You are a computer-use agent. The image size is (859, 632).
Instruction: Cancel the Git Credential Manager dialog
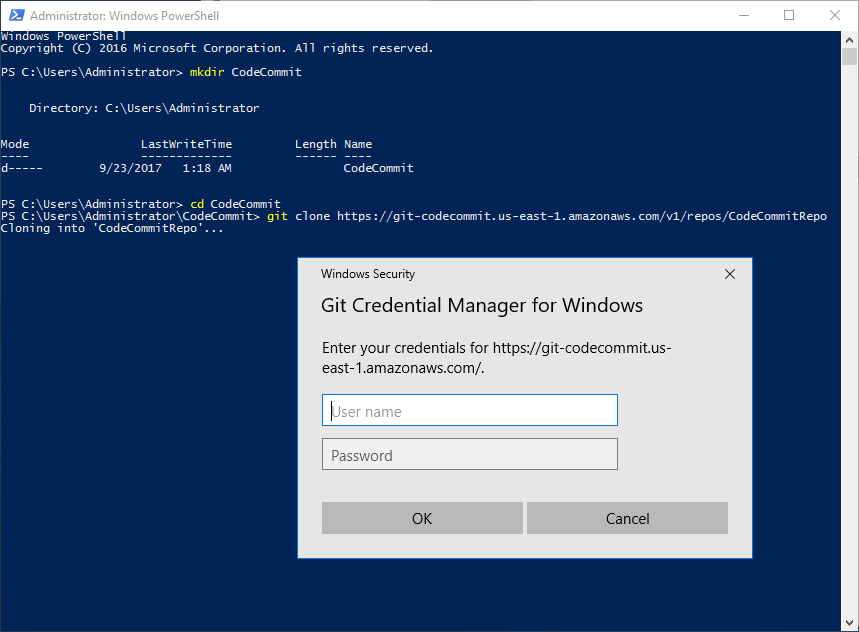tap(627, 518)
